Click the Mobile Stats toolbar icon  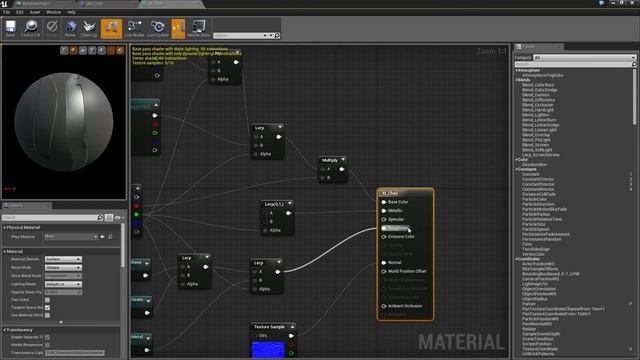pyautogui.click(x=198, y=28)
